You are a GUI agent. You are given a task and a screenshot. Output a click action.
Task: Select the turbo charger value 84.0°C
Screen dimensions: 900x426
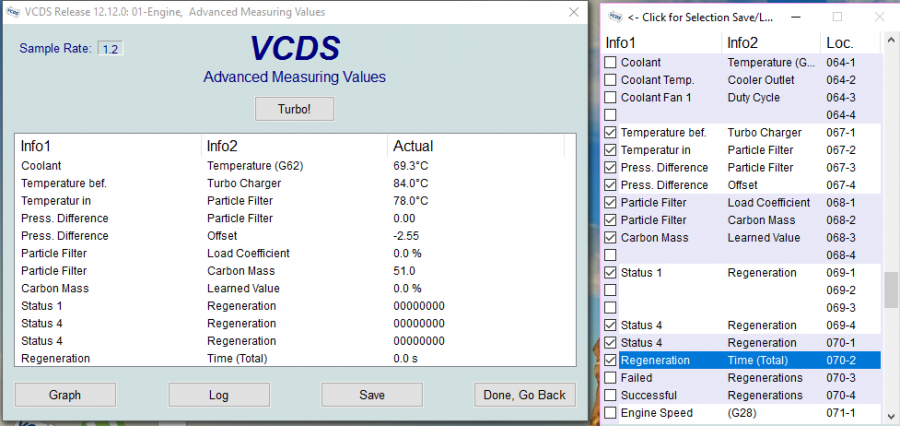[411, 184]
